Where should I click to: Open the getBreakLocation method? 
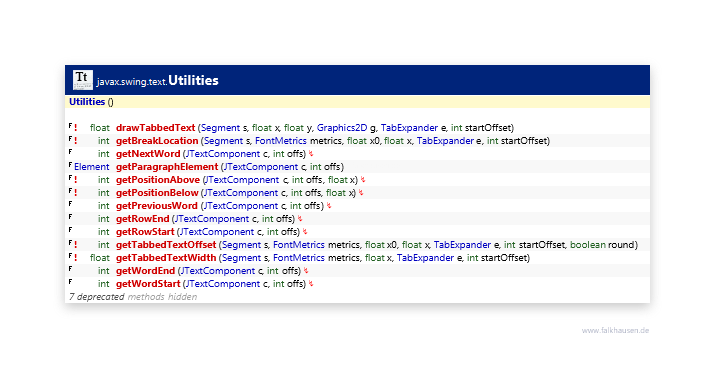coord(157,141)
